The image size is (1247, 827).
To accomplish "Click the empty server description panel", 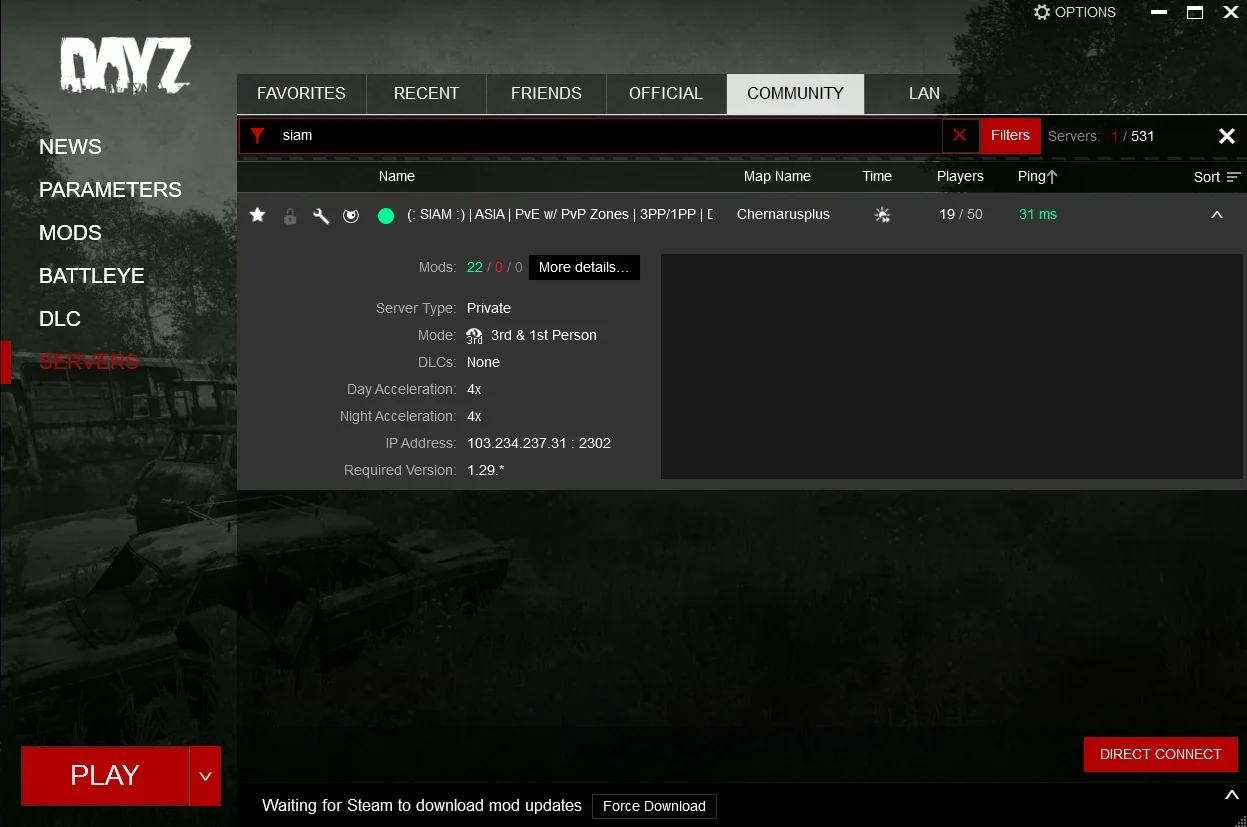I will click(951, 367).
